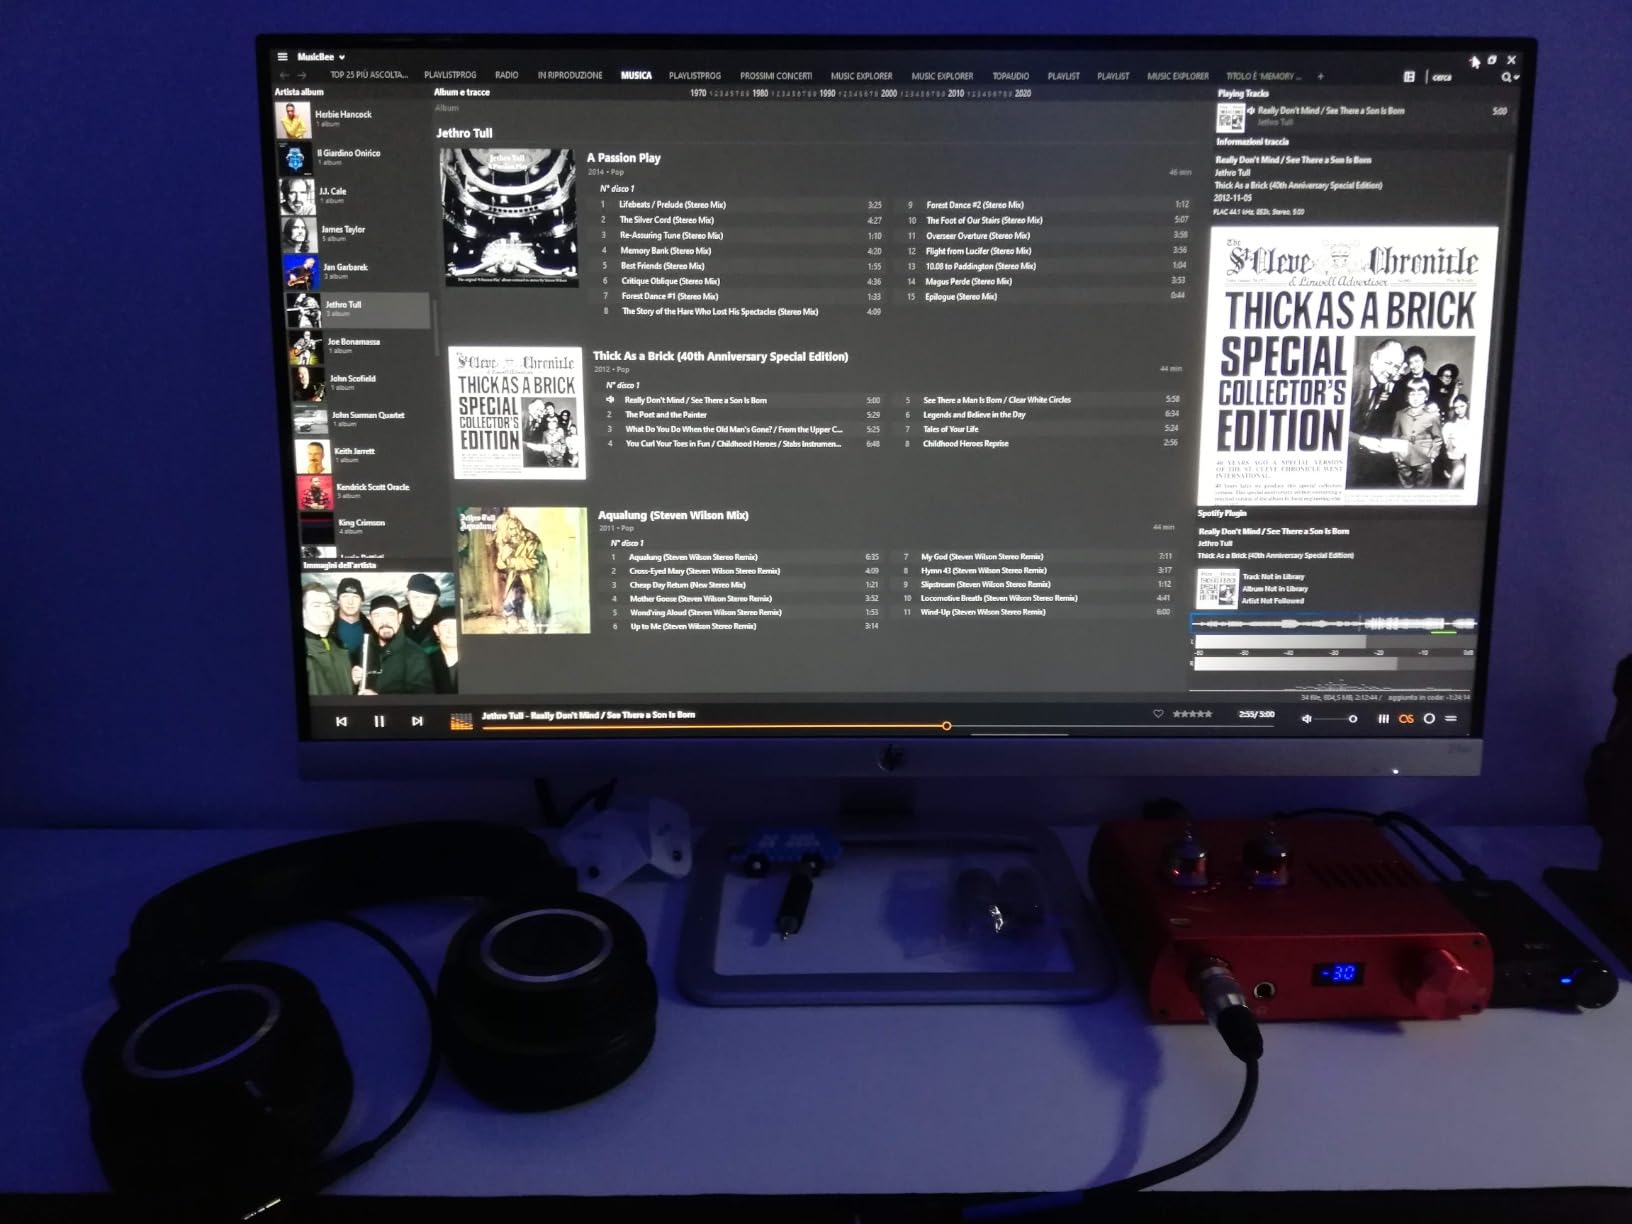Image resolution: width=1632 pixels, height=1224 pixels.
Task: Open Aqualung (Steven Wilson Mix) album title
Action: [x=673, y=516]
